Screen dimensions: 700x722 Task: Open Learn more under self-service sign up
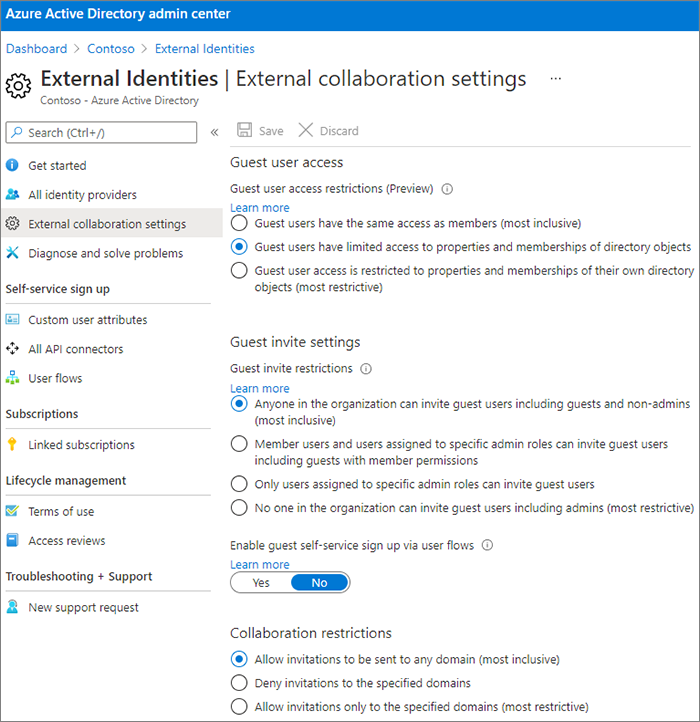click(x=260, y=564)
